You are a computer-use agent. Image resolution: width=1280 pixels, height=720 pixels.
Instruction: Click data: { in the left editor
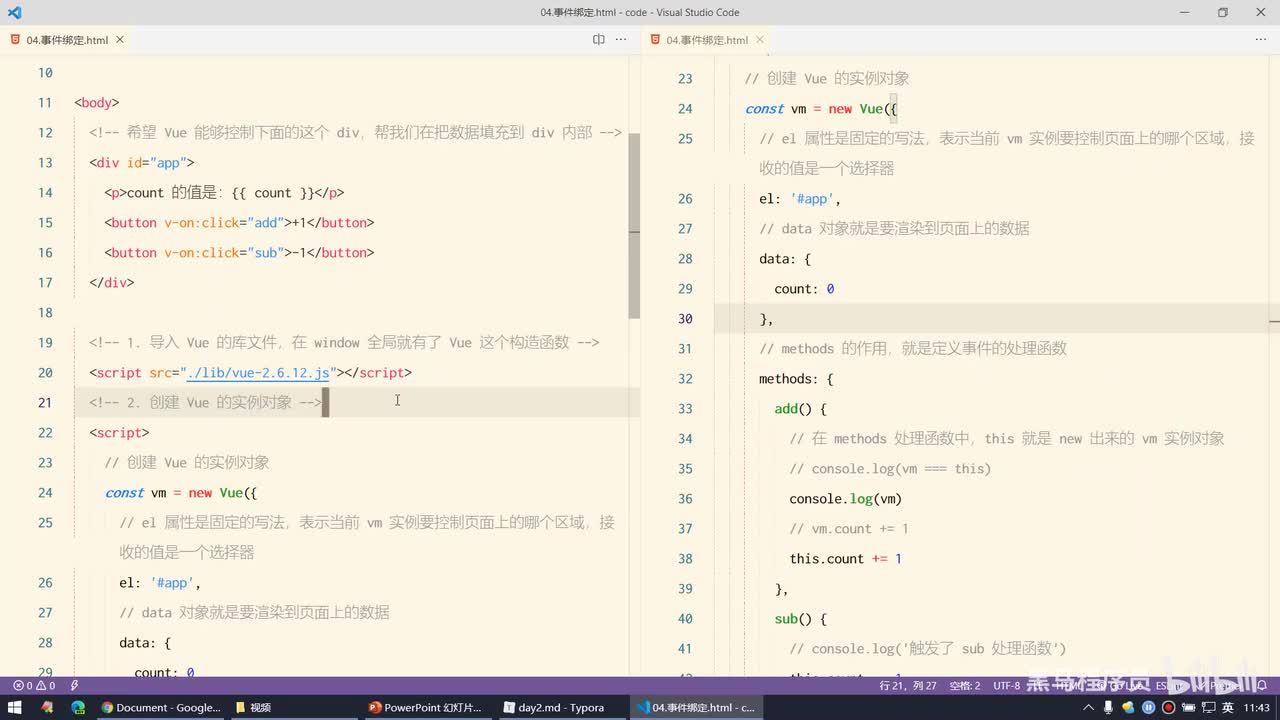[x=145, y=642]
